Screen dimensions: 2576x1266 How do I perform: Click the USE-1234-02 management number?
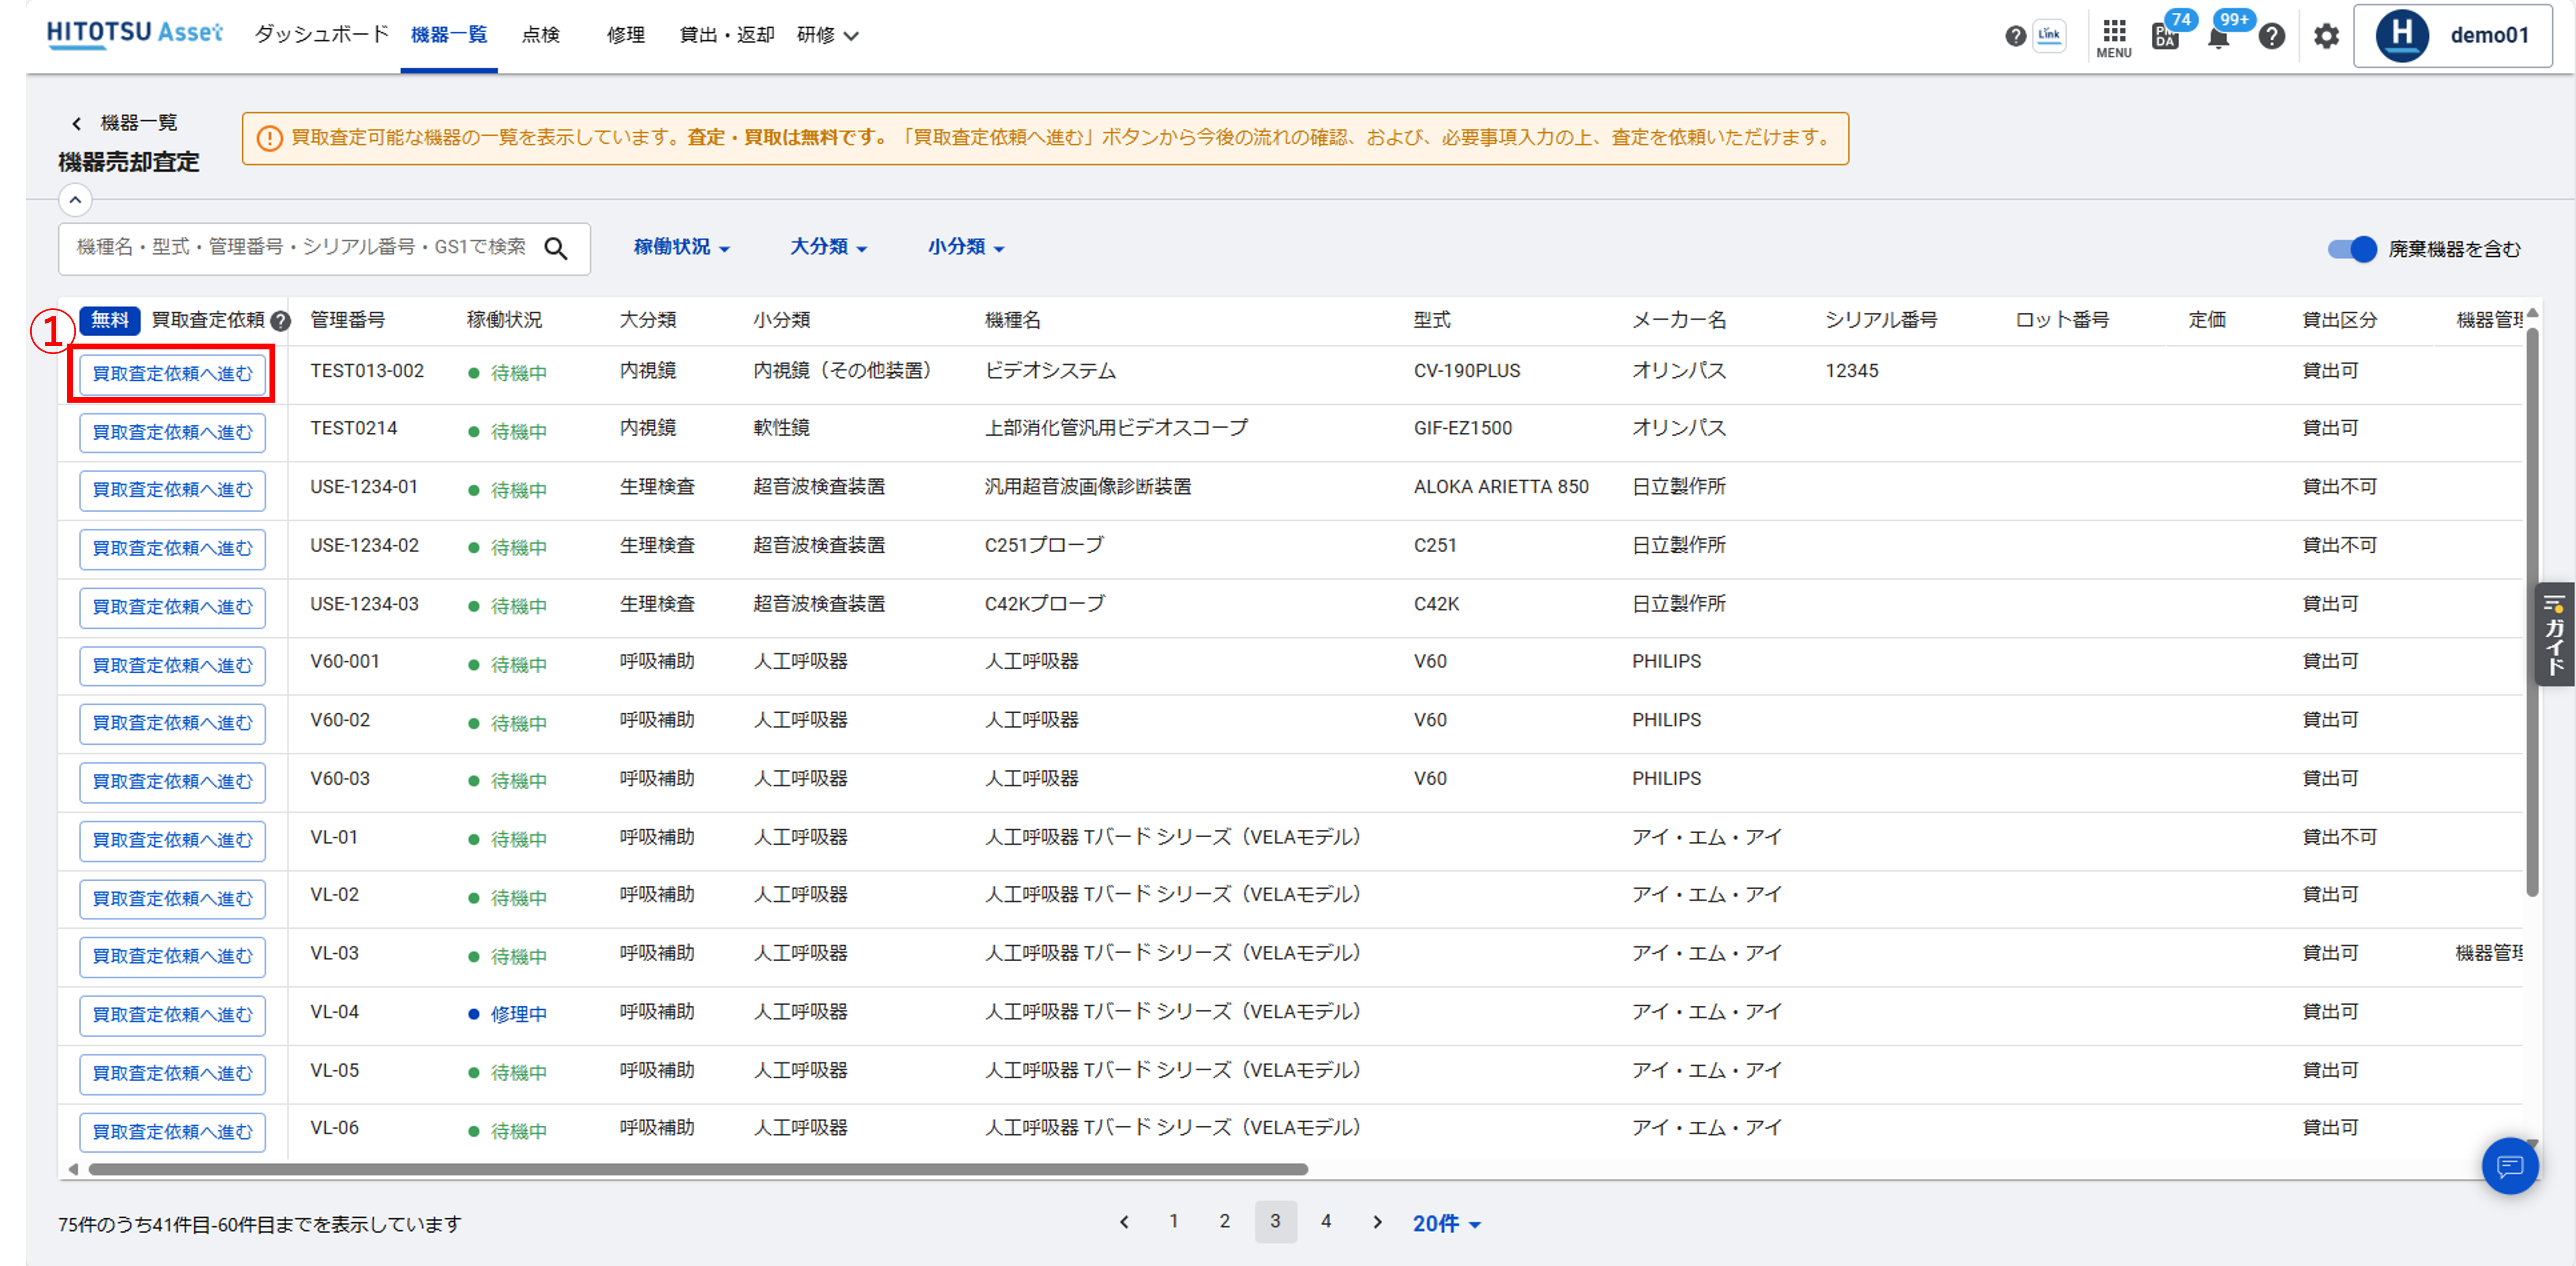[364, 546]
